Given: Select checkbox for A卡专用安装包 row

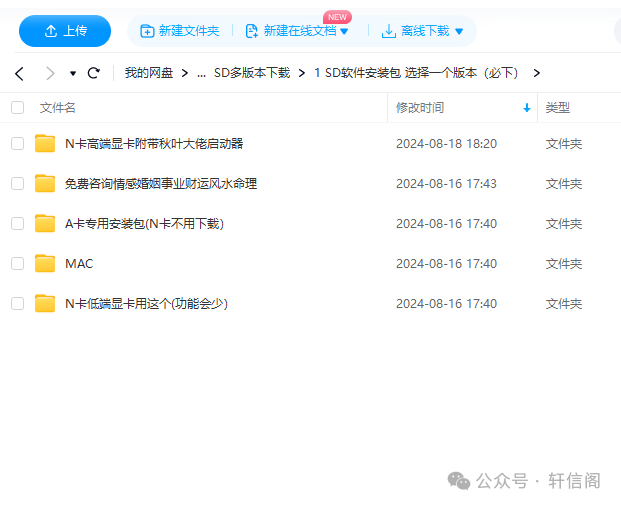Looking at the screenshot, I should point(17,224).
